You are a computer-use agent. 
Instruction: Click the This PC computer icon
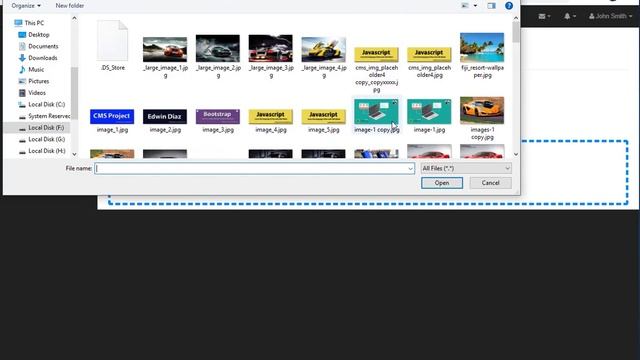(18, 23)
